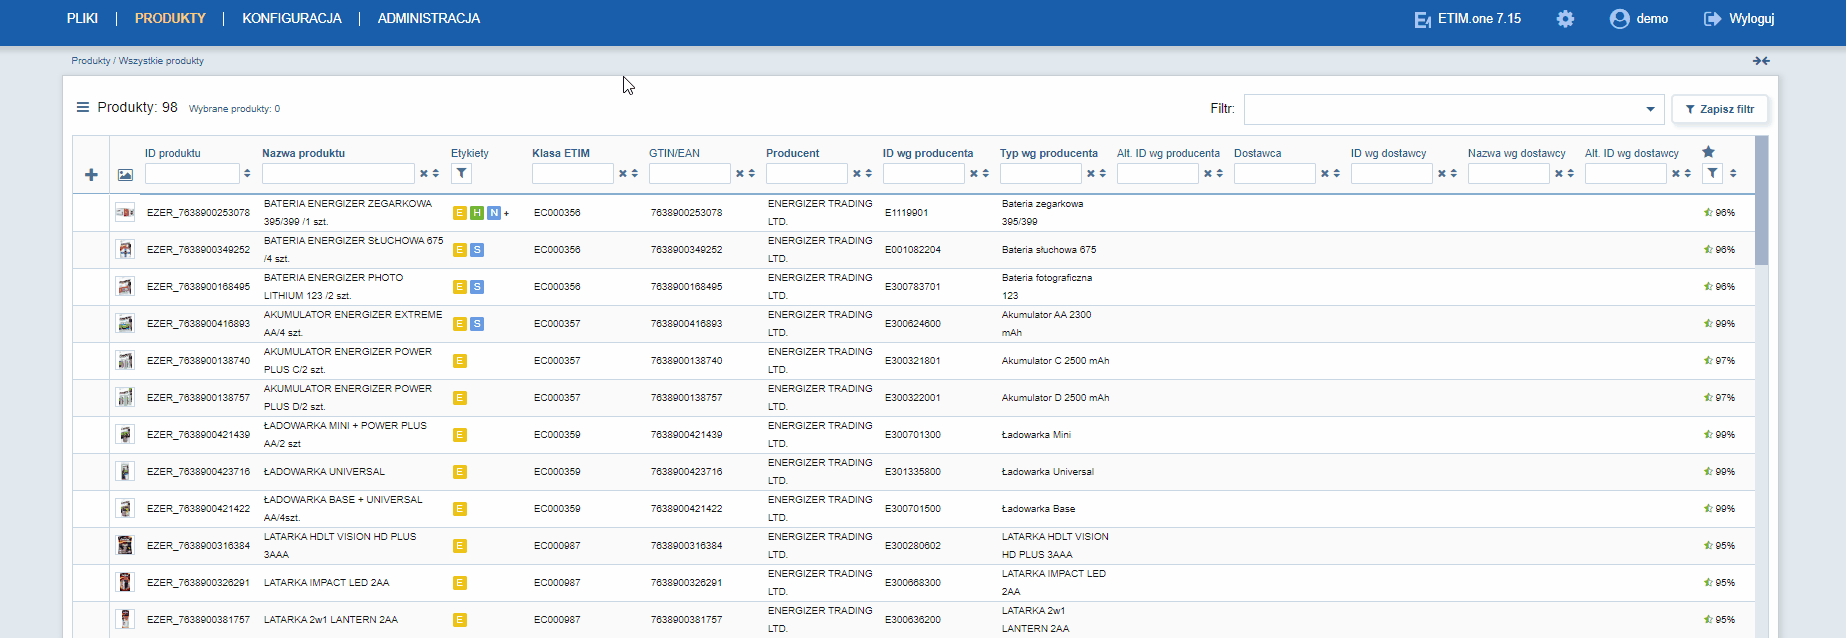Focus the Producent filter field
This screenshot has height=638, width=1846.
tap(807, 174)
